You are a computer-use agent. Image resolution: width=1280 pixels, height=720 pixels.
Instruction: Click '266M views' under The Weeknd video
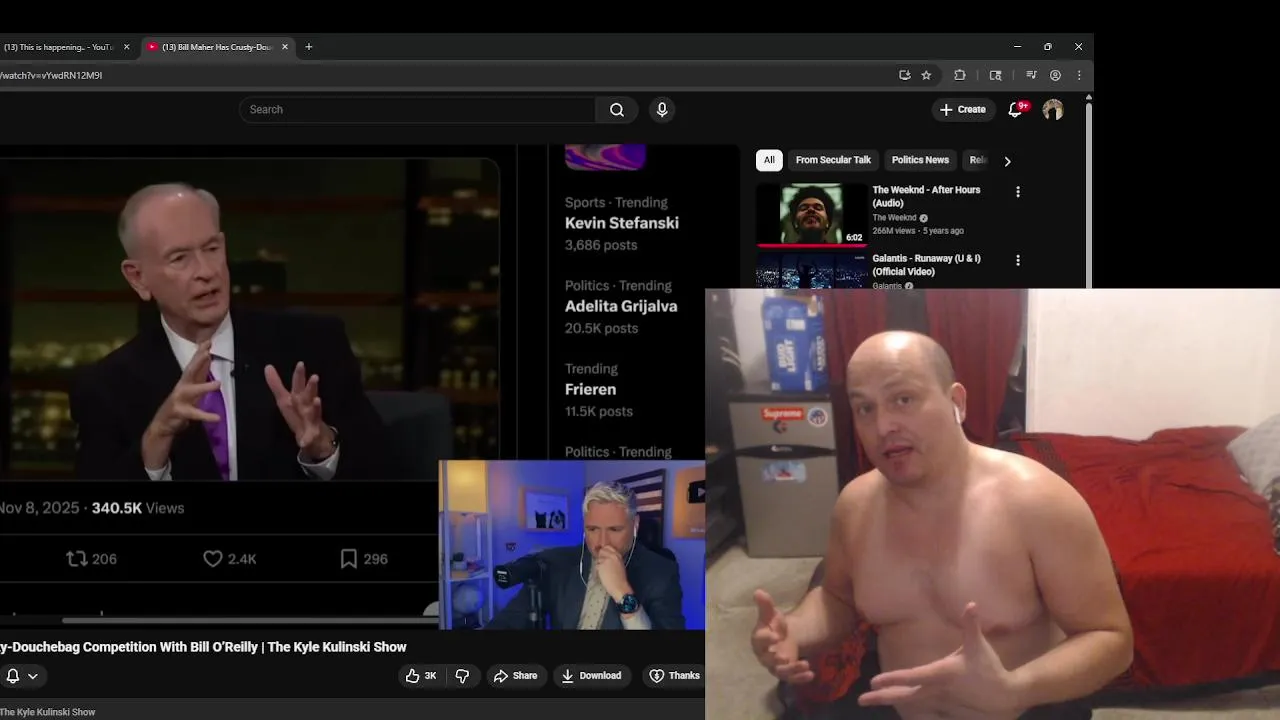894,231
